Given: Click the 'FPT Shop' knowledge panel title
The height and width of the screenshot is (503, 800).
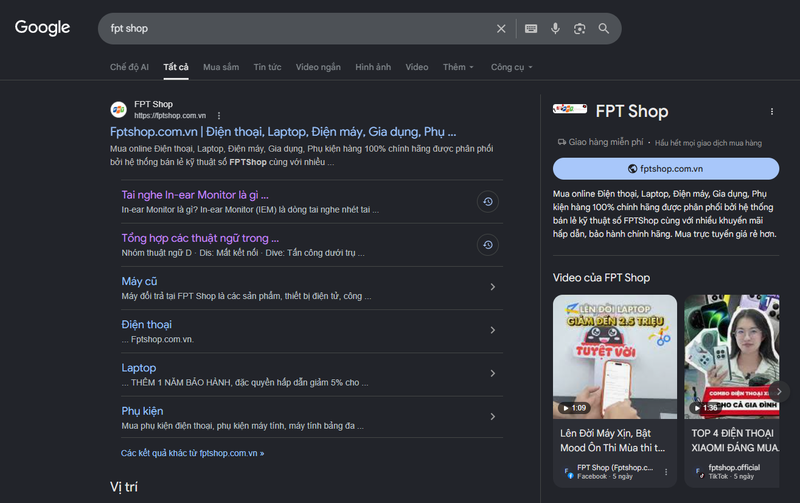Looking at the screenshot, I should click(x=632, y=111).
